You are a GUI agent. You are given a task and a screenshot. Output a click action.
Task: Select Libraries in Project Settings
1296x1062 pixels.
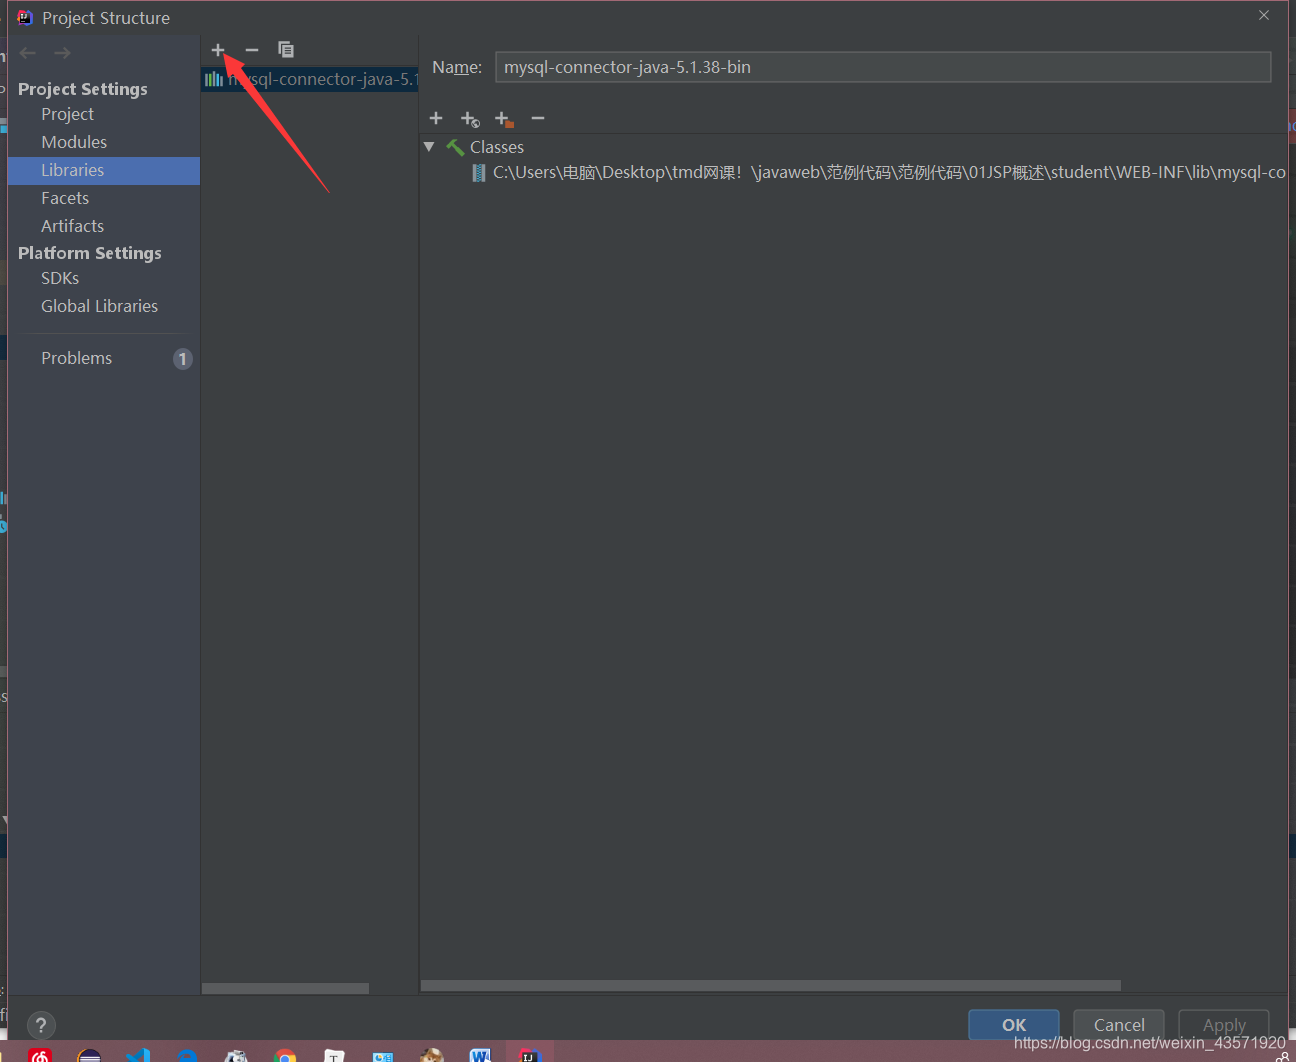(x=104, y=170)
